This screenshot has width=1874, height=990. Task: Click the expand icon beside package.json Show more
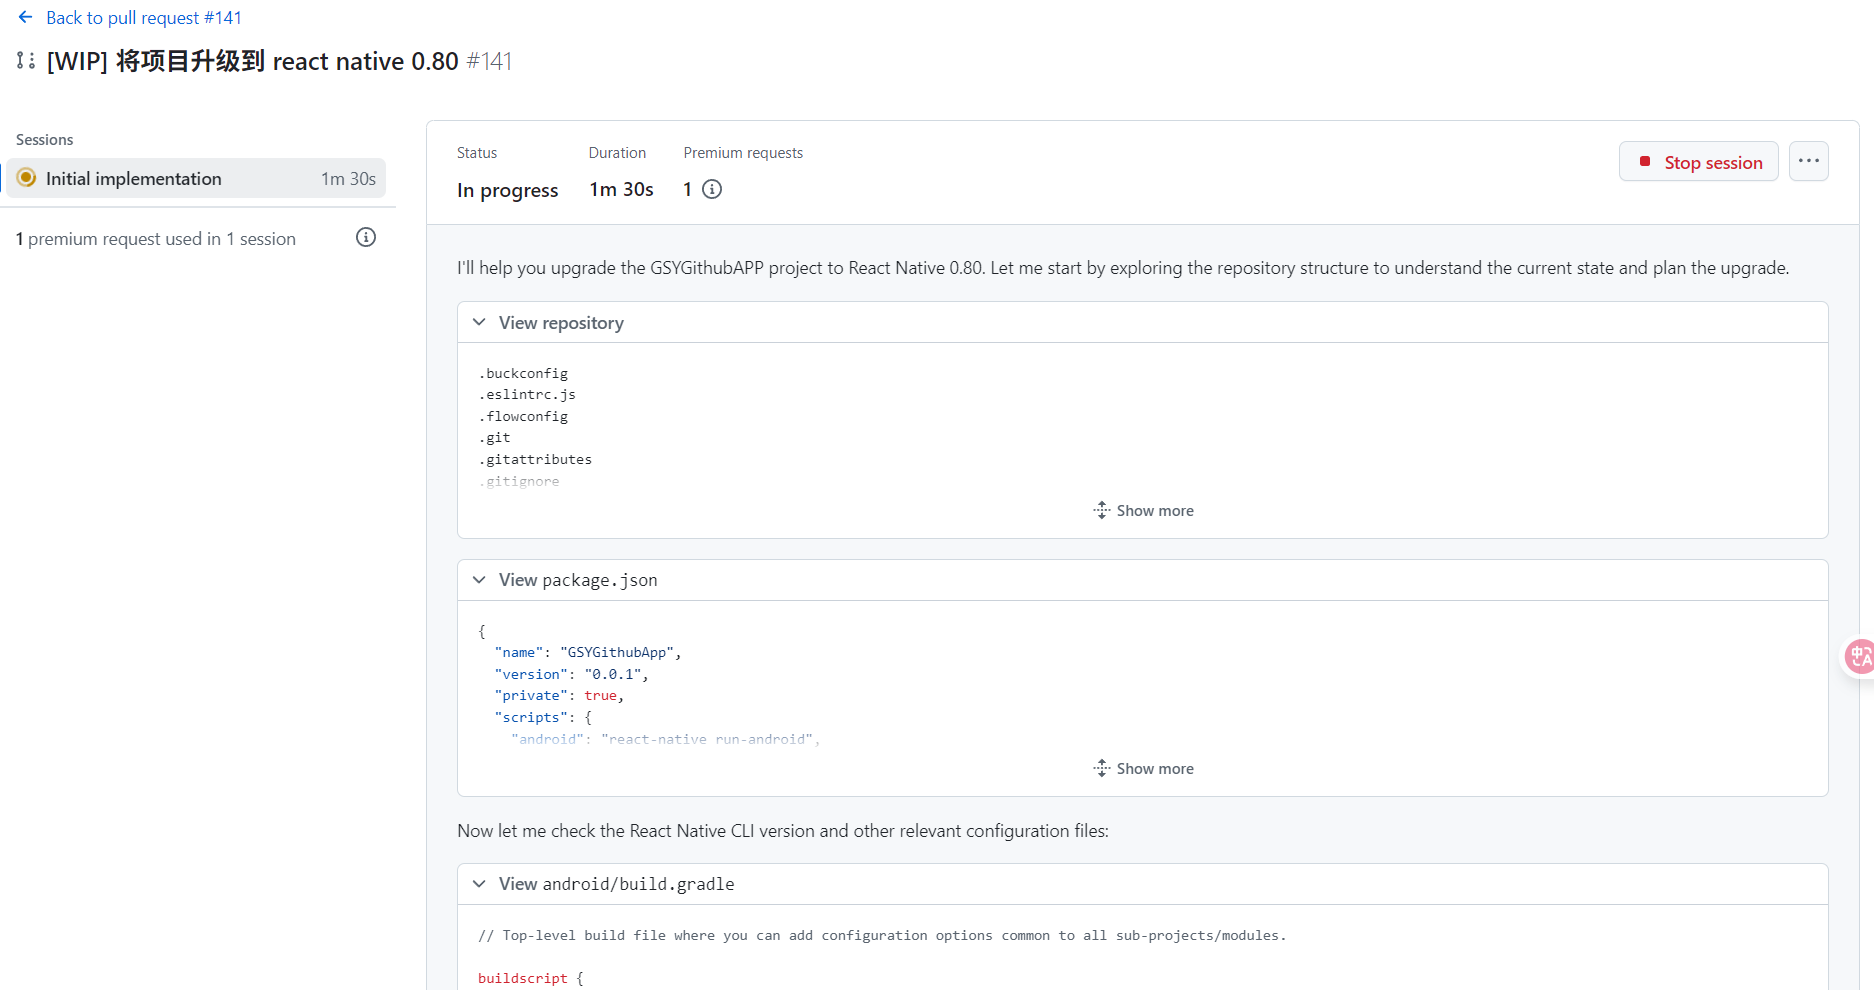1101,768
